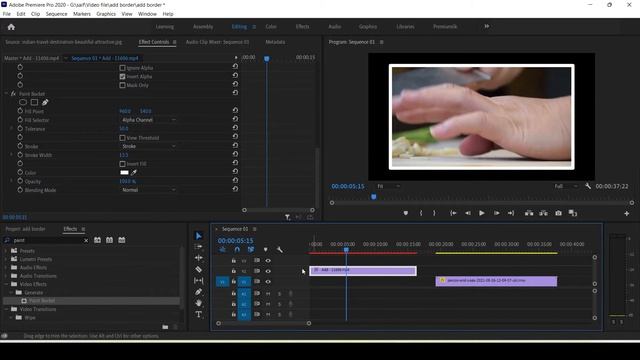Click Add Marker in timeline header
Image resolution: width=640 pixels, height=360 pixels.
pyautogui.click(x=265, y=249)
